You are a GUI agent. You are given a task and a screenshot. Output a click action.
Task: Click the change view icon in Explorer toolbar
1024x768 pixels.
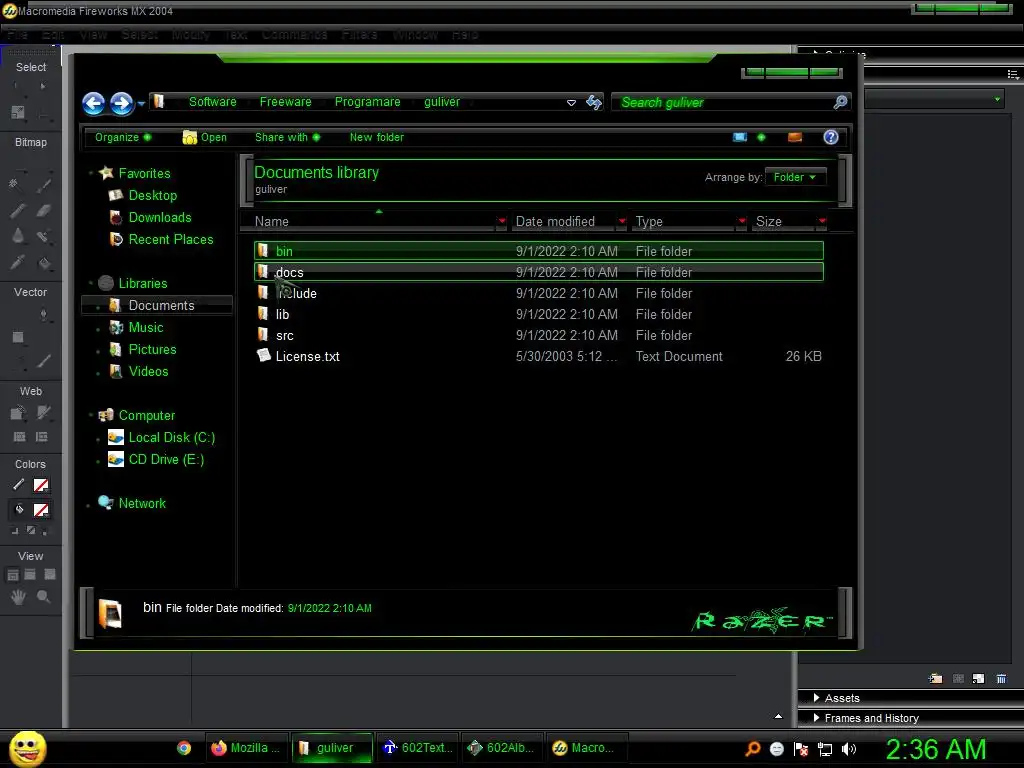point(740,137)
